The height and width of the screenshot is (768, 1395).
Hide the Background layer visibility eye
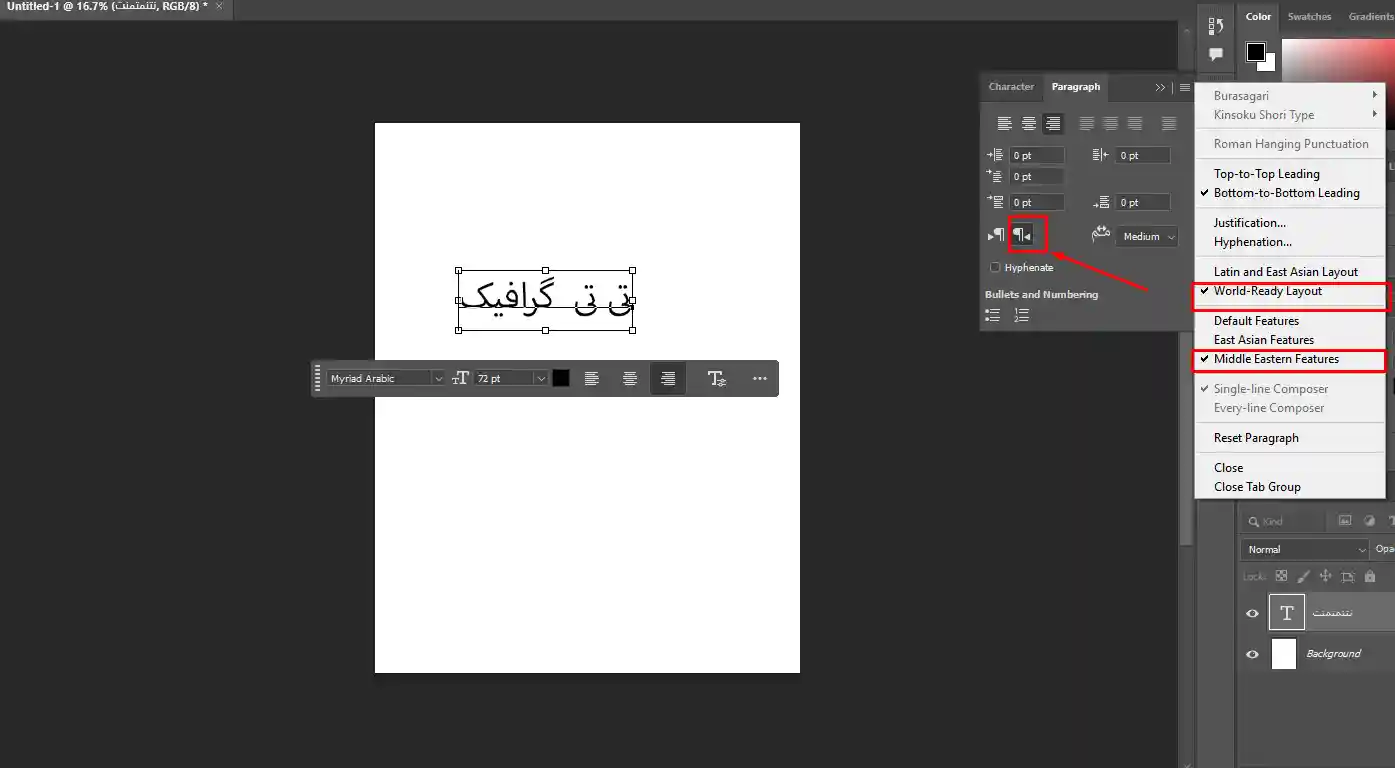[1252, 654]
